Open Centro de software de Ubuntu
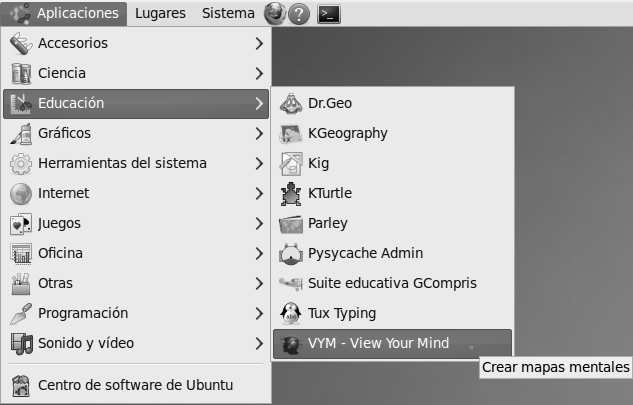This screenshot has height=405, width=633. pos(136,384)
